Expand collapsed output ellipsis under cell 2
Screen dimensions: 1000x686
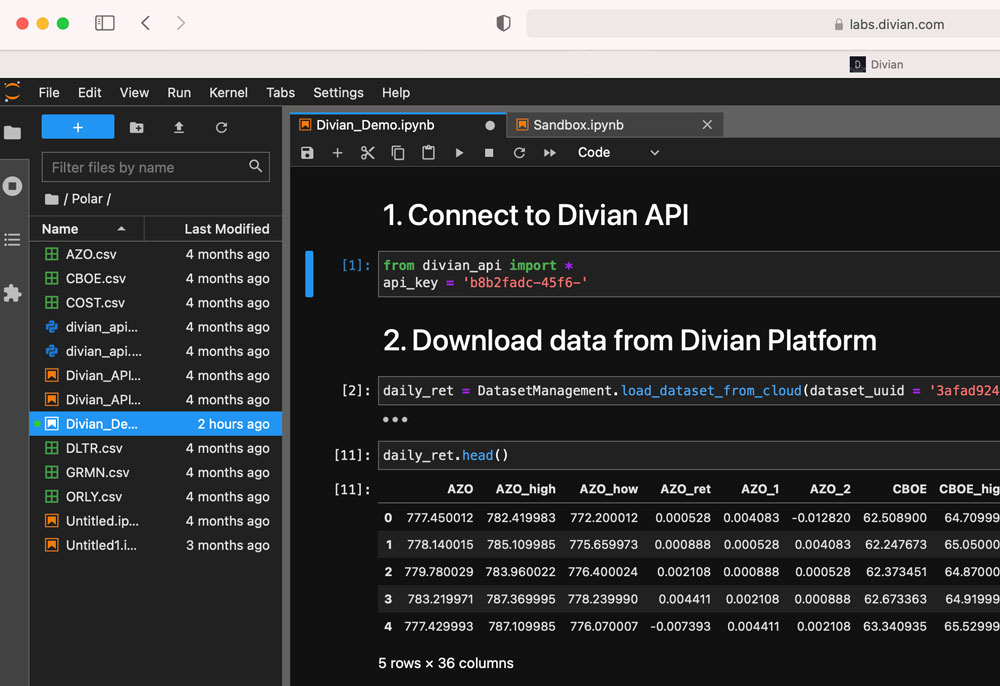click(x=395, y=420)
